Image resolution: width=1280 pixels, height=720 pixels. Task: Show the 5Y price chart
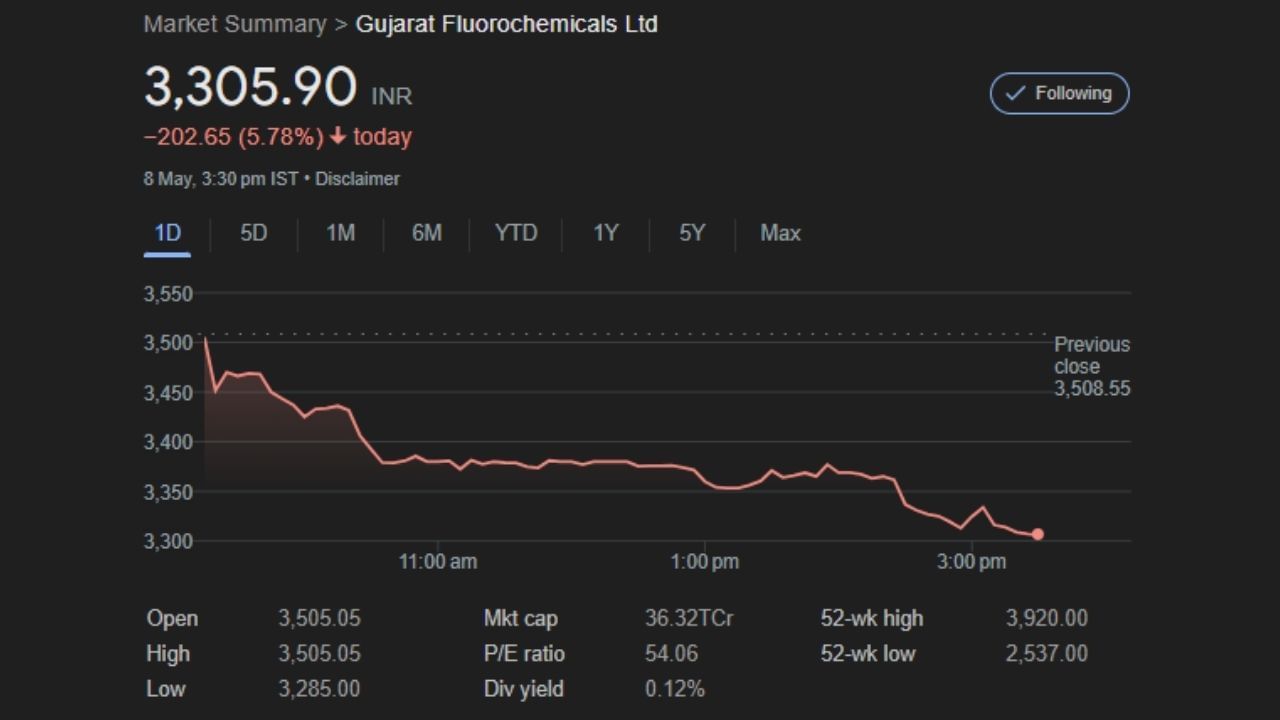(x=692, y=233)
